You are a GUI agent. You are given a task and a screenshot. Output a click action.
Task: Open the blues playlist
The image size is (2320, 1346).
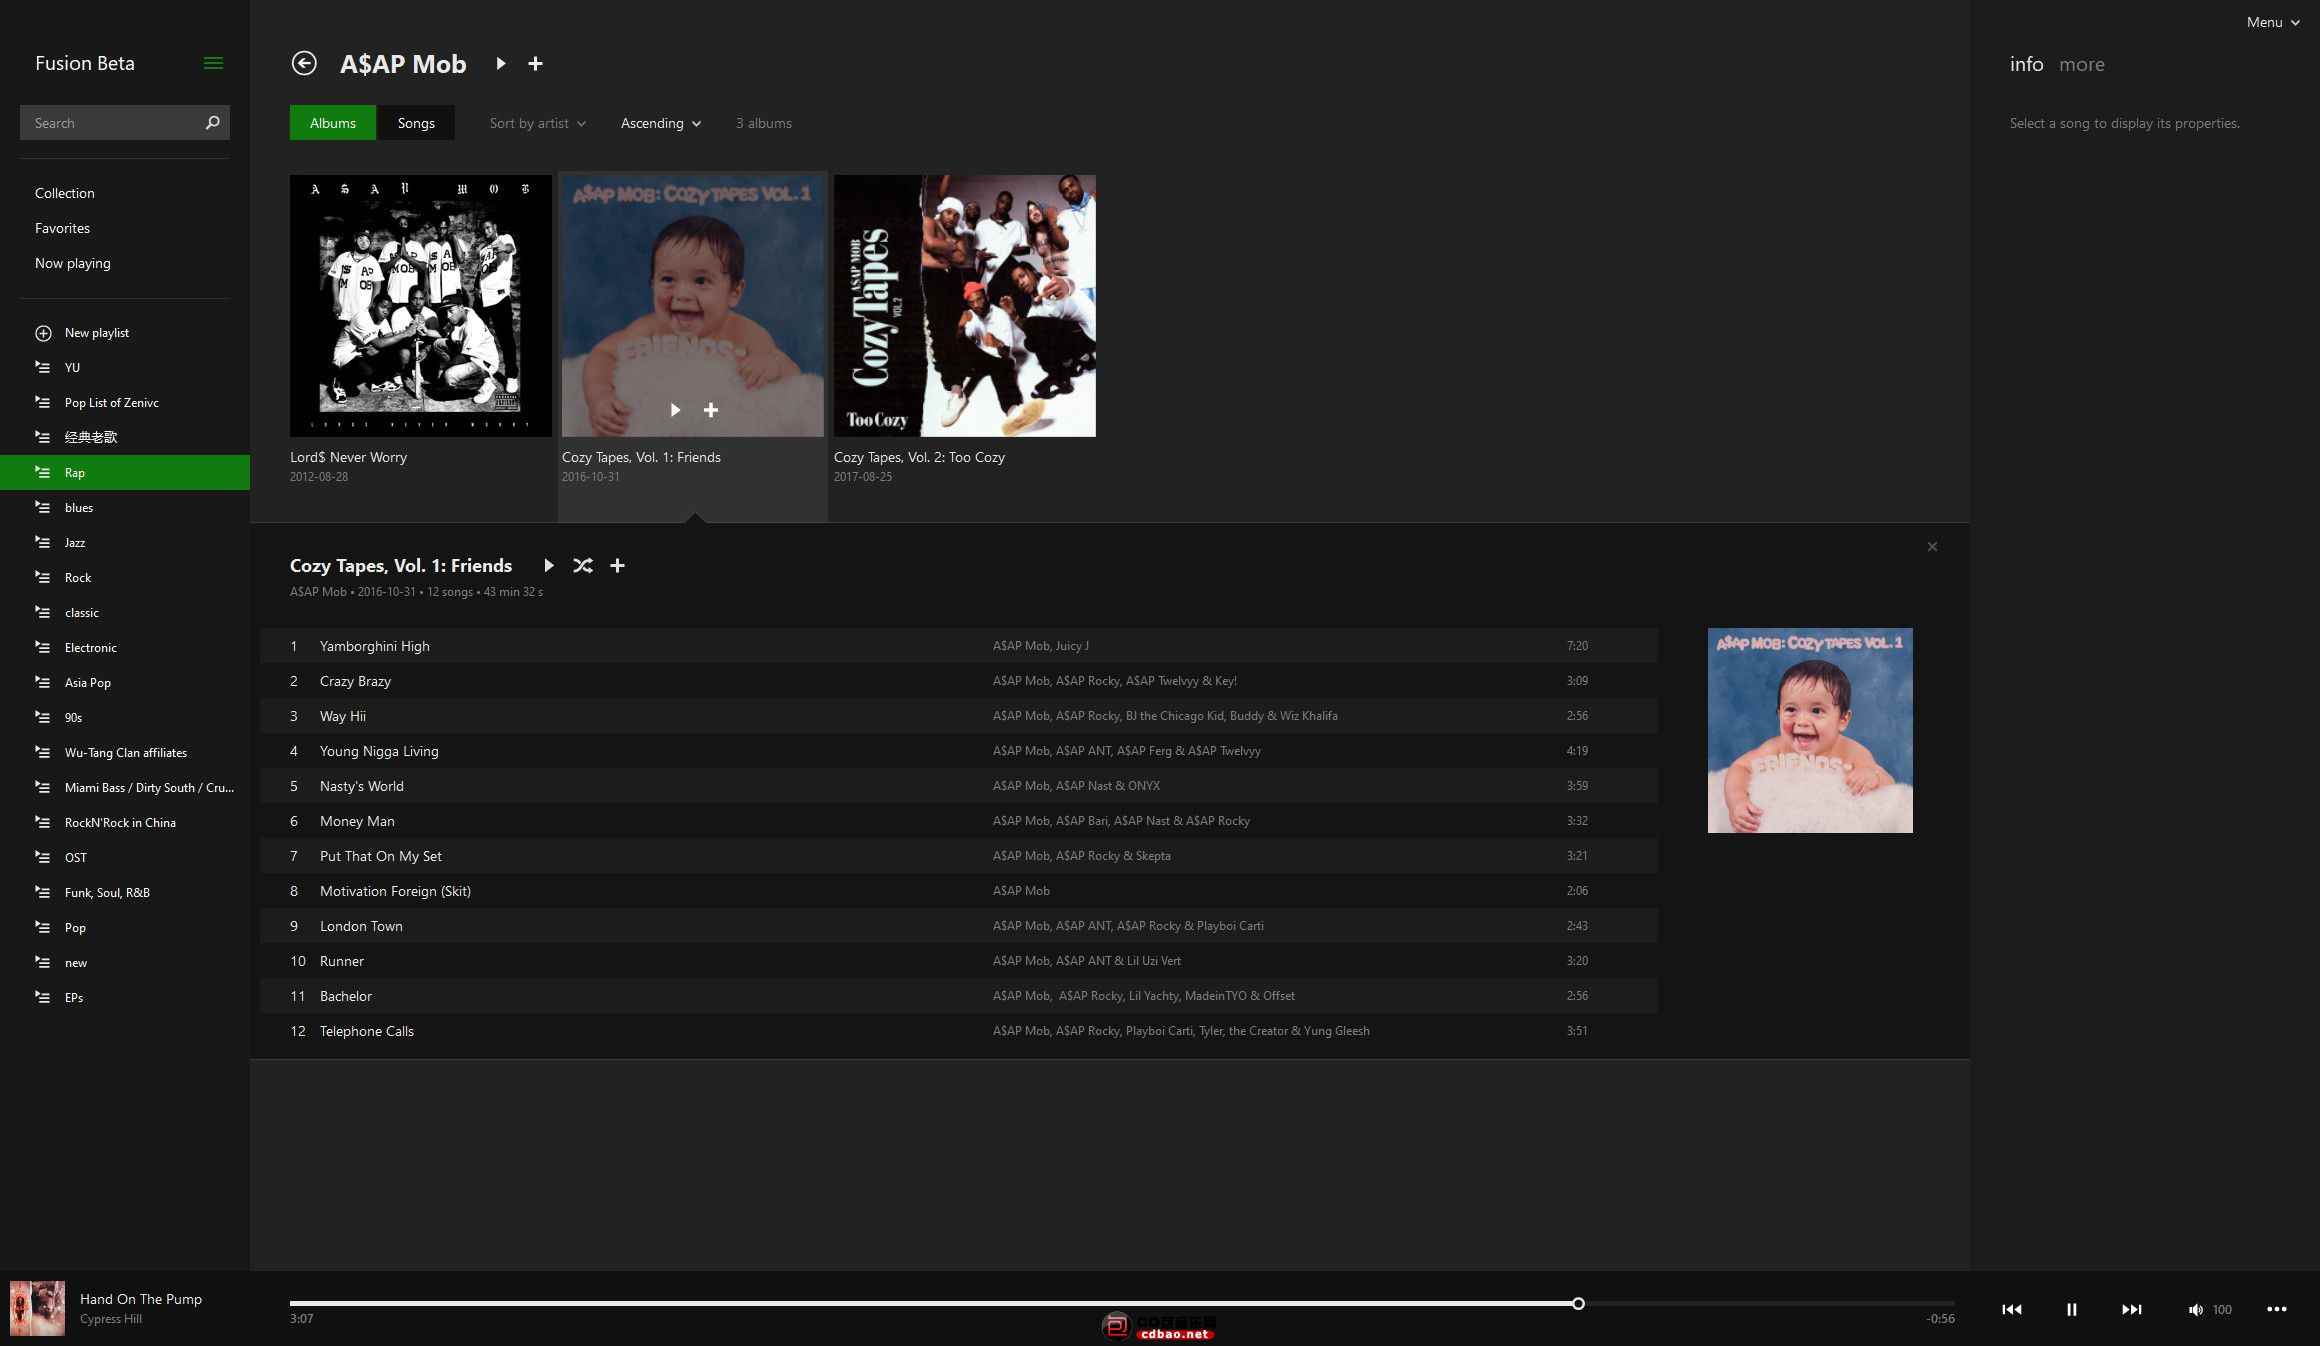[125, 508]
